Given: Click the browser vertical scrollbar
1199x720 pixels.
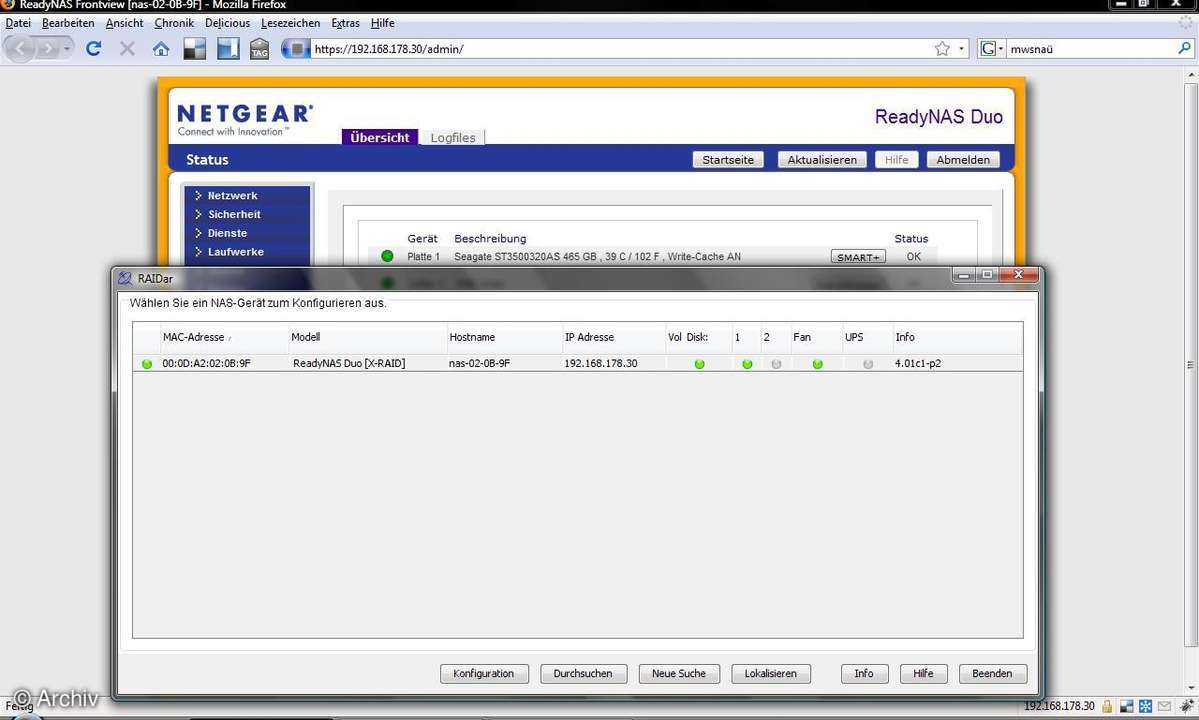Looking at the screenshot, I should pos(1191,364).
